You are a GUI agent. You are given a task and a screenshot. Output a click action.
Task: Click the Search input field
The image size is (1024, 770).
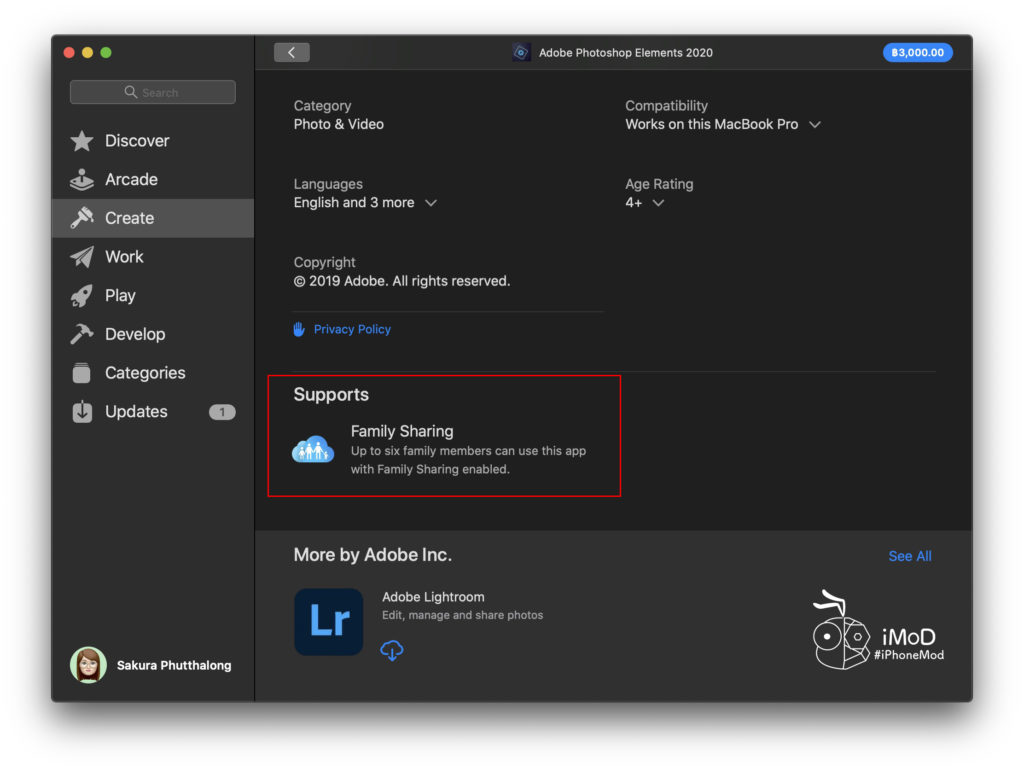(153, 92)
